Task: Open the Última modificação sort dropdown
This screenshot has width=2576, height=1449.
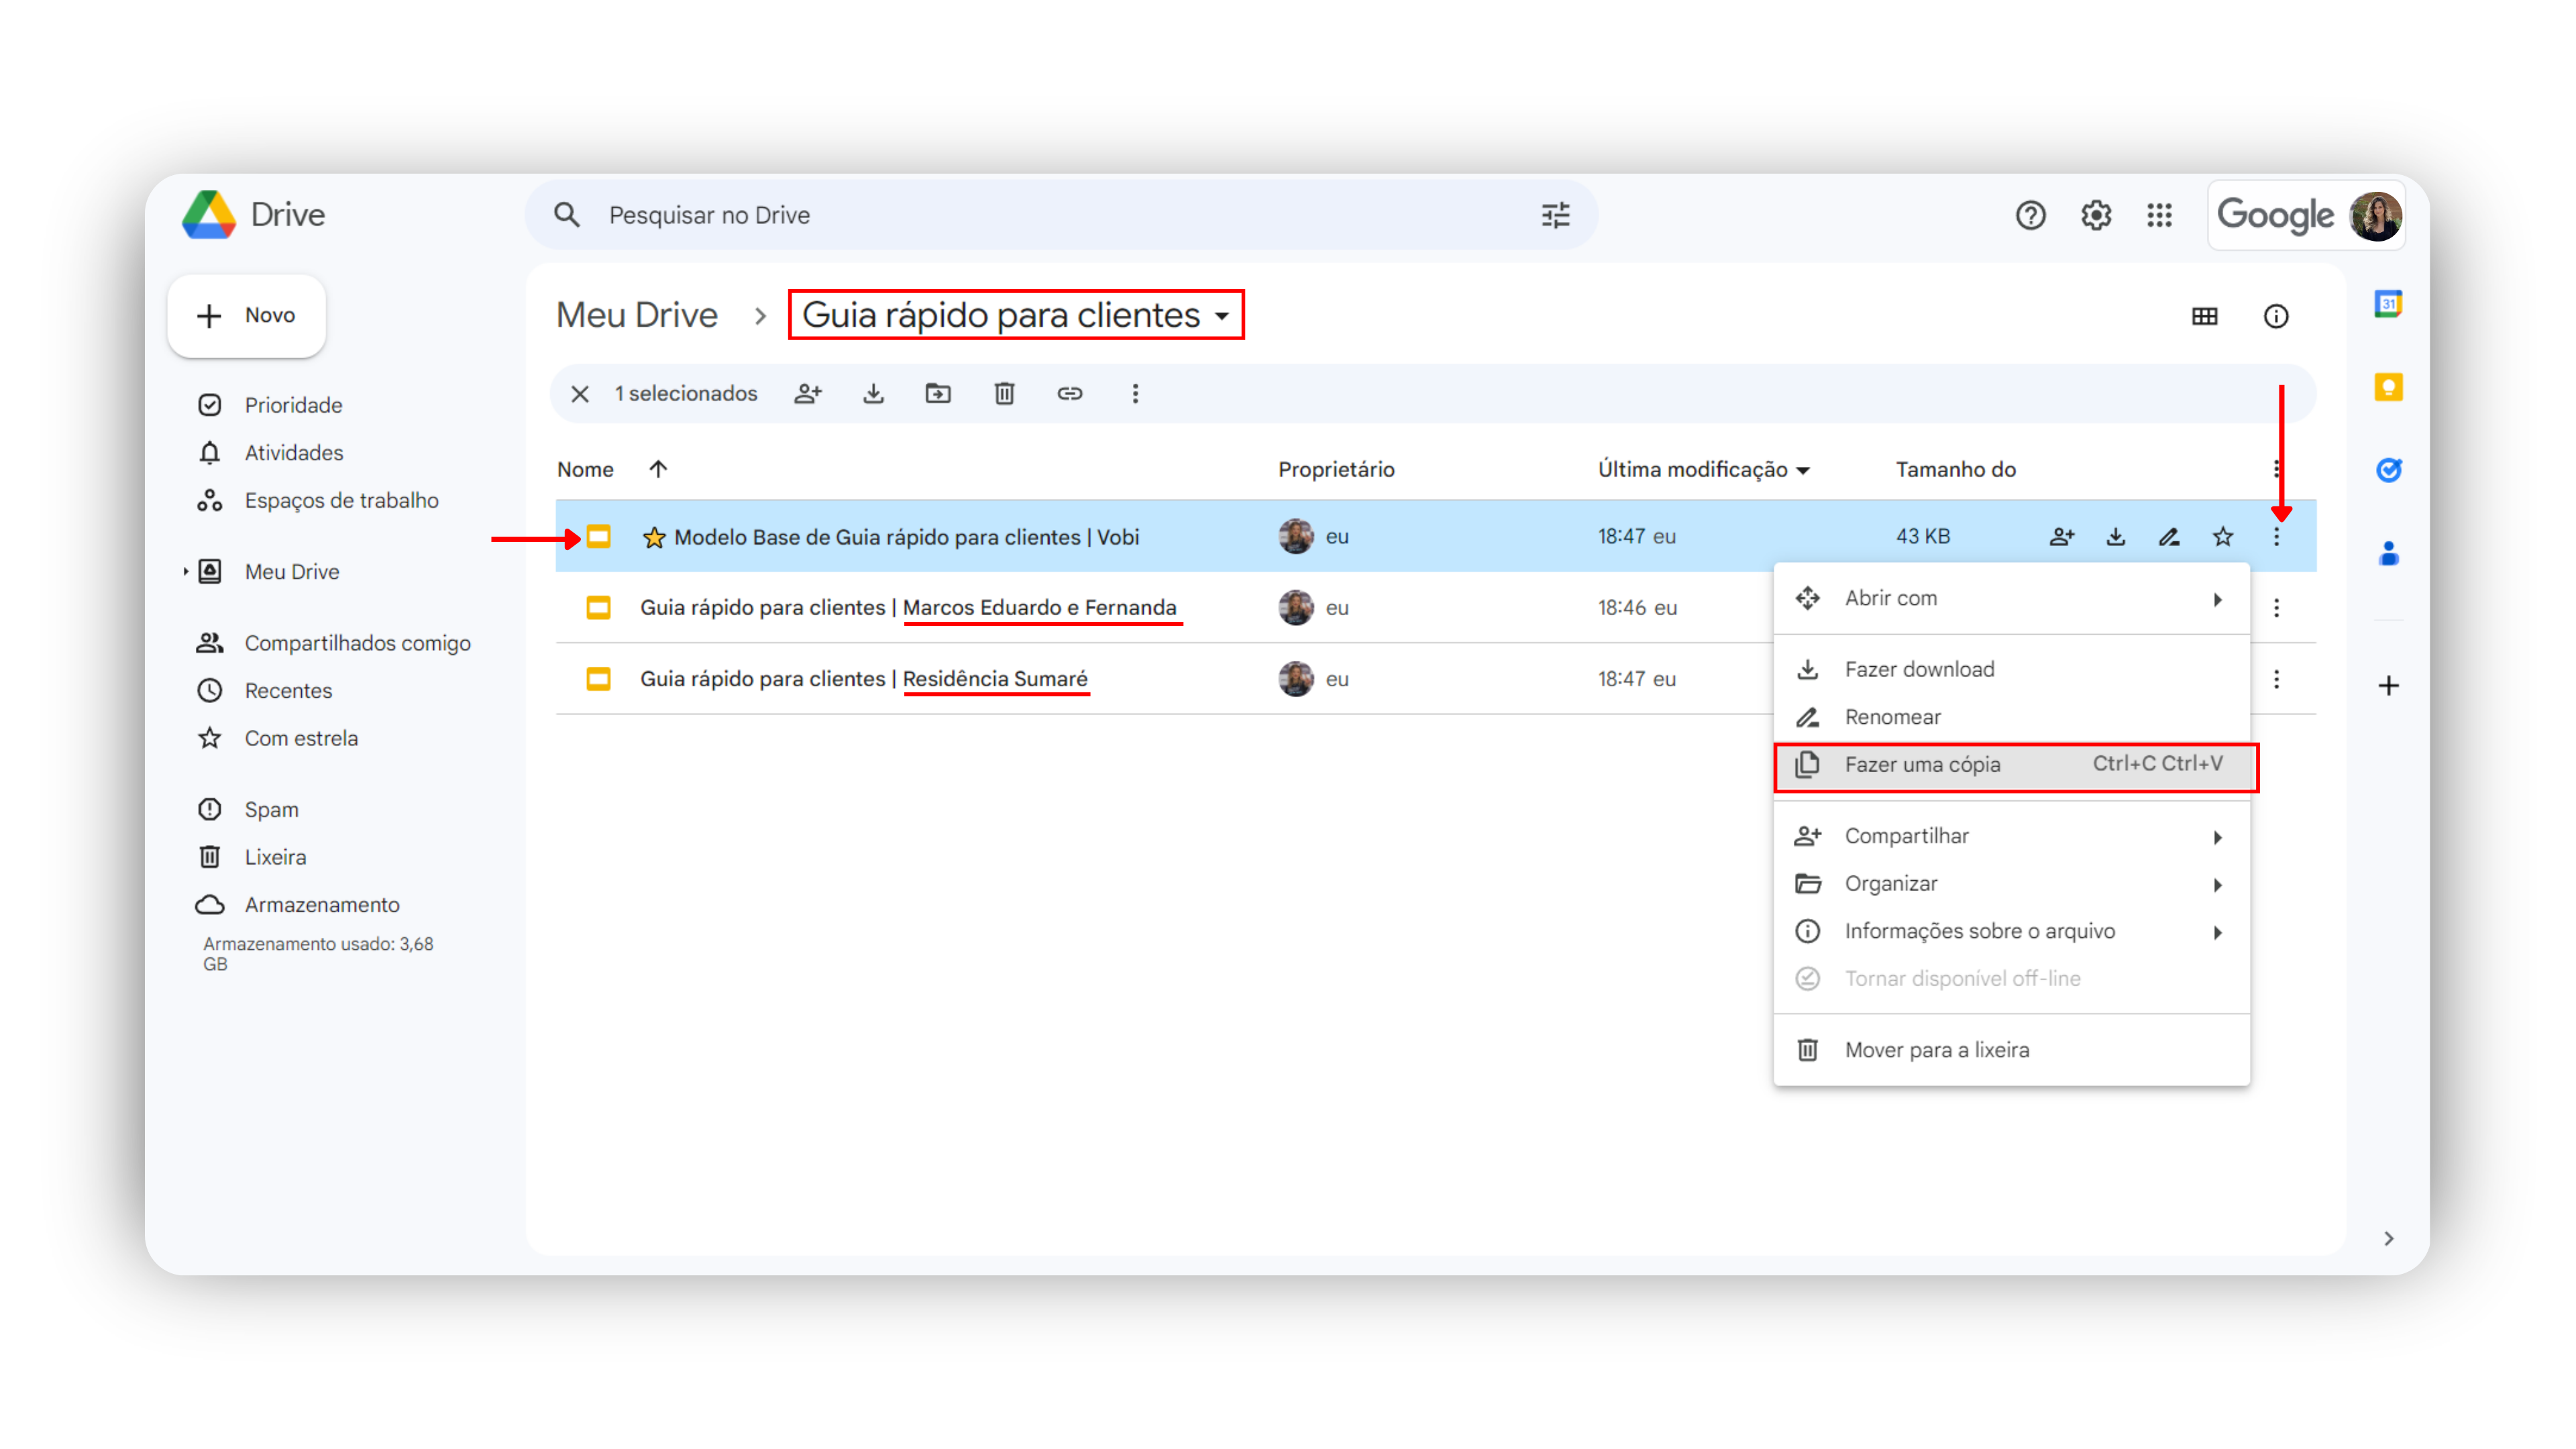Action: tap(1803, 470)
